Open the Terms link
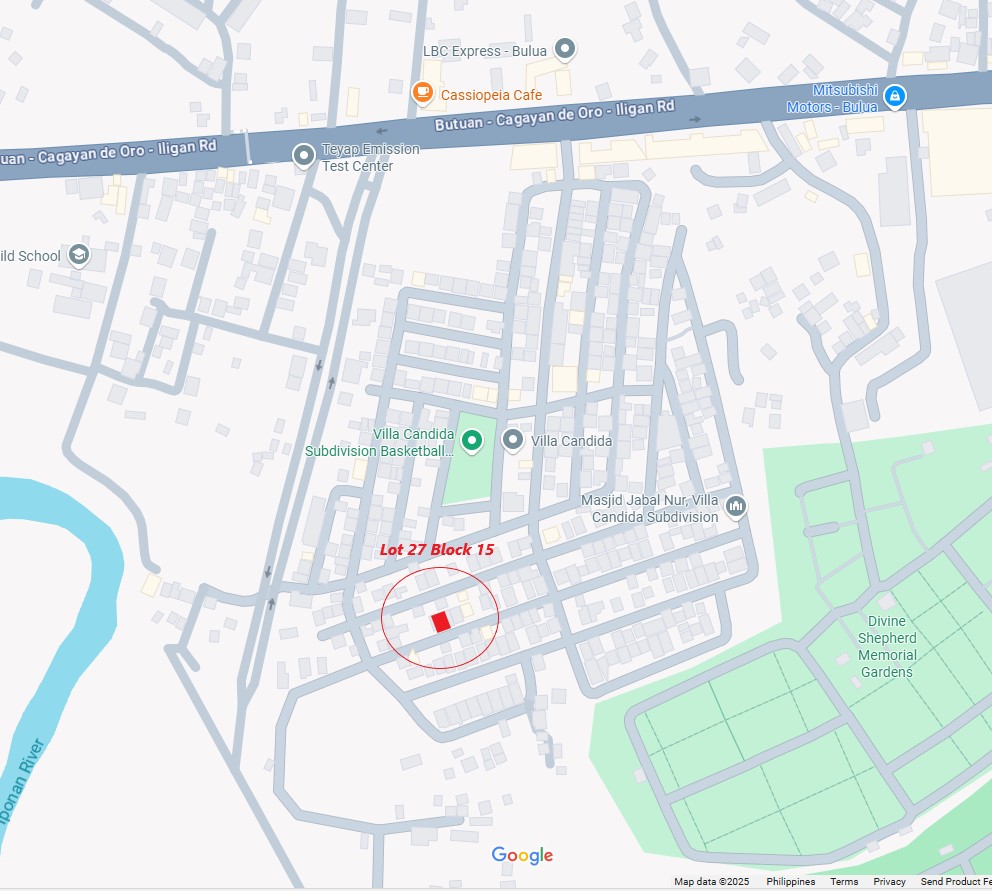The image size is (992, 891). [844, 882]
